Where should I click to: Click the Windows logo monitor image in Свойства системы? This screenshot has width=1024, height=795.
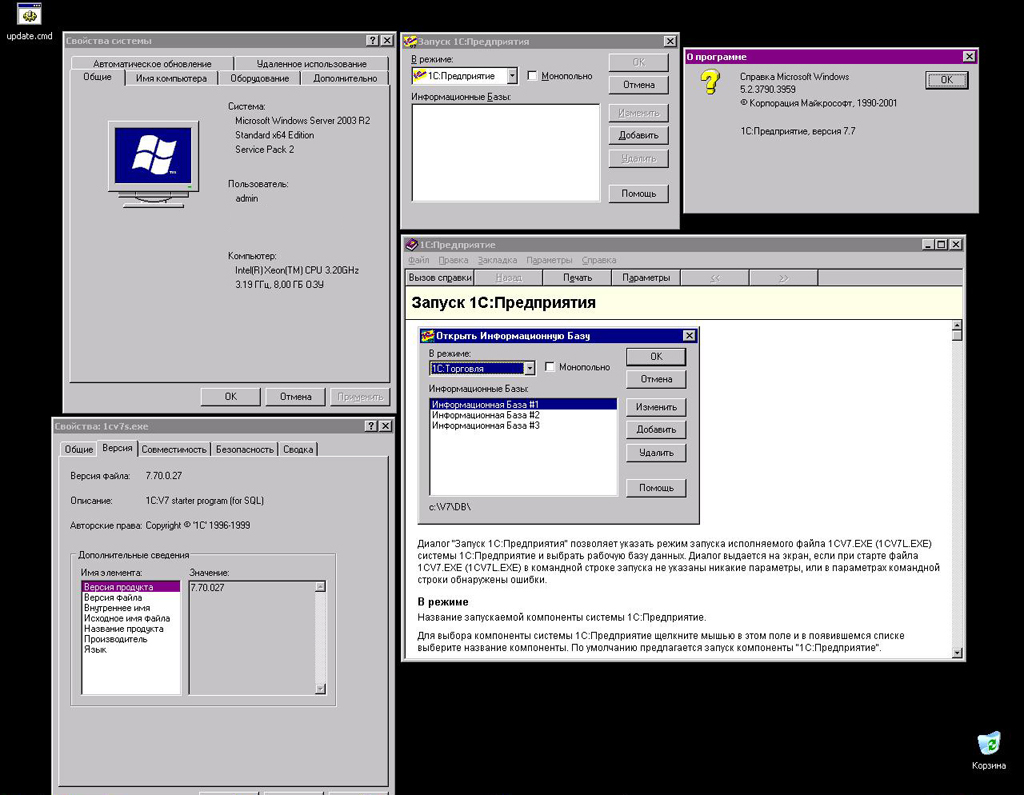153,164
